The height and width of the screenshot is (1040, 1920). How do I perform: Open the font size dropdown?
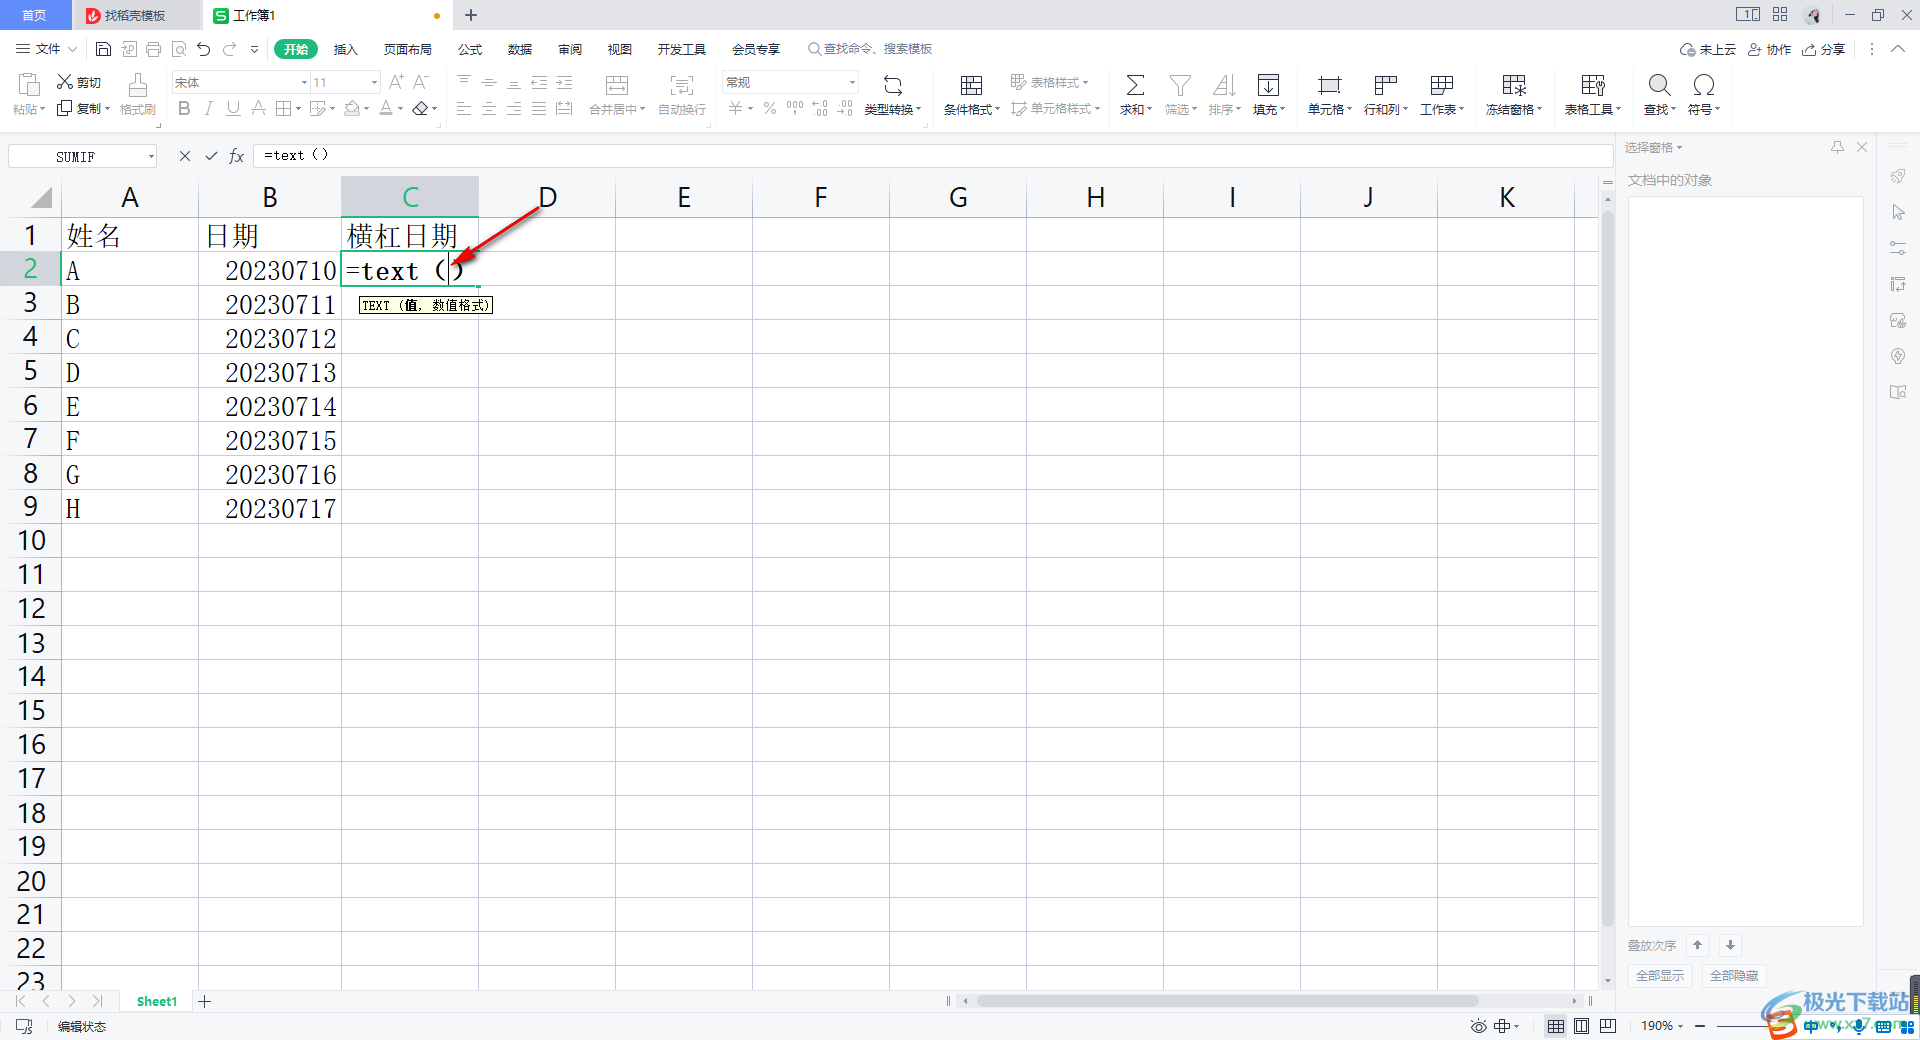click(375, 82)
